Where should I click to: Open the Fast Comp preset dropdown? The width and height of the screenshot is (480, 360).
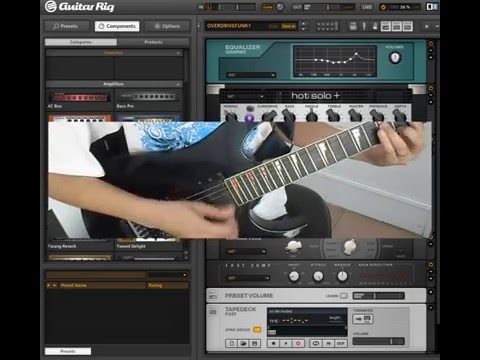click(249, 278)
